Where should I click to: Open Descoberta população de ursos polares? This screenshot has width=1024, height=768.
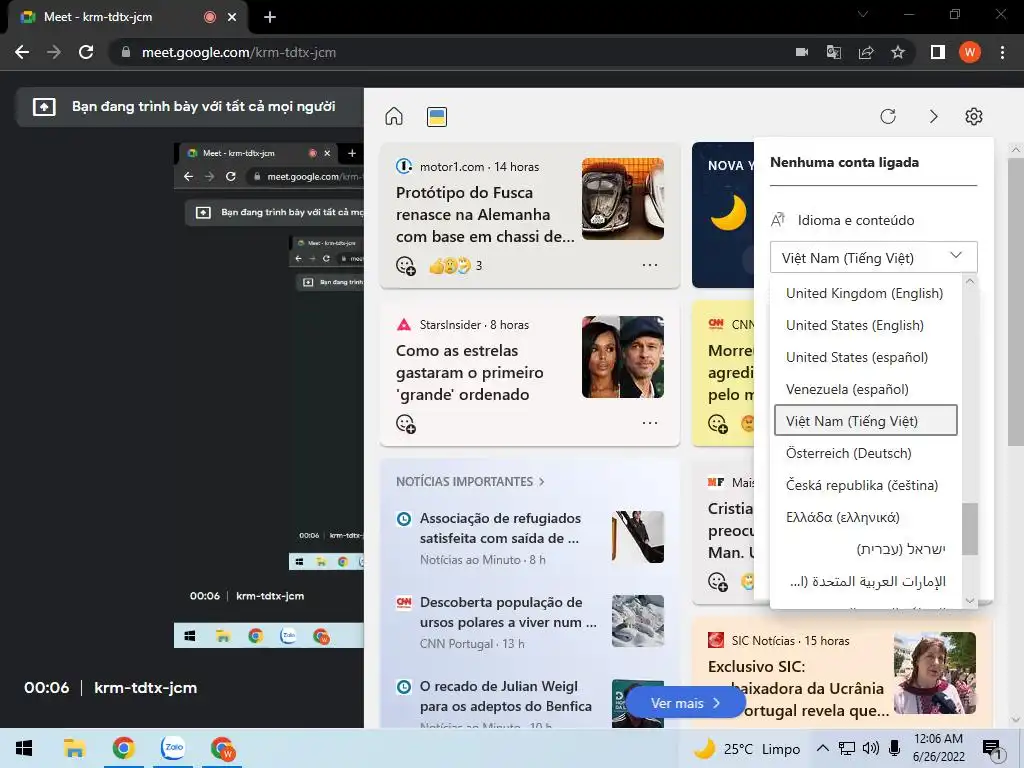tap(508, 612)
